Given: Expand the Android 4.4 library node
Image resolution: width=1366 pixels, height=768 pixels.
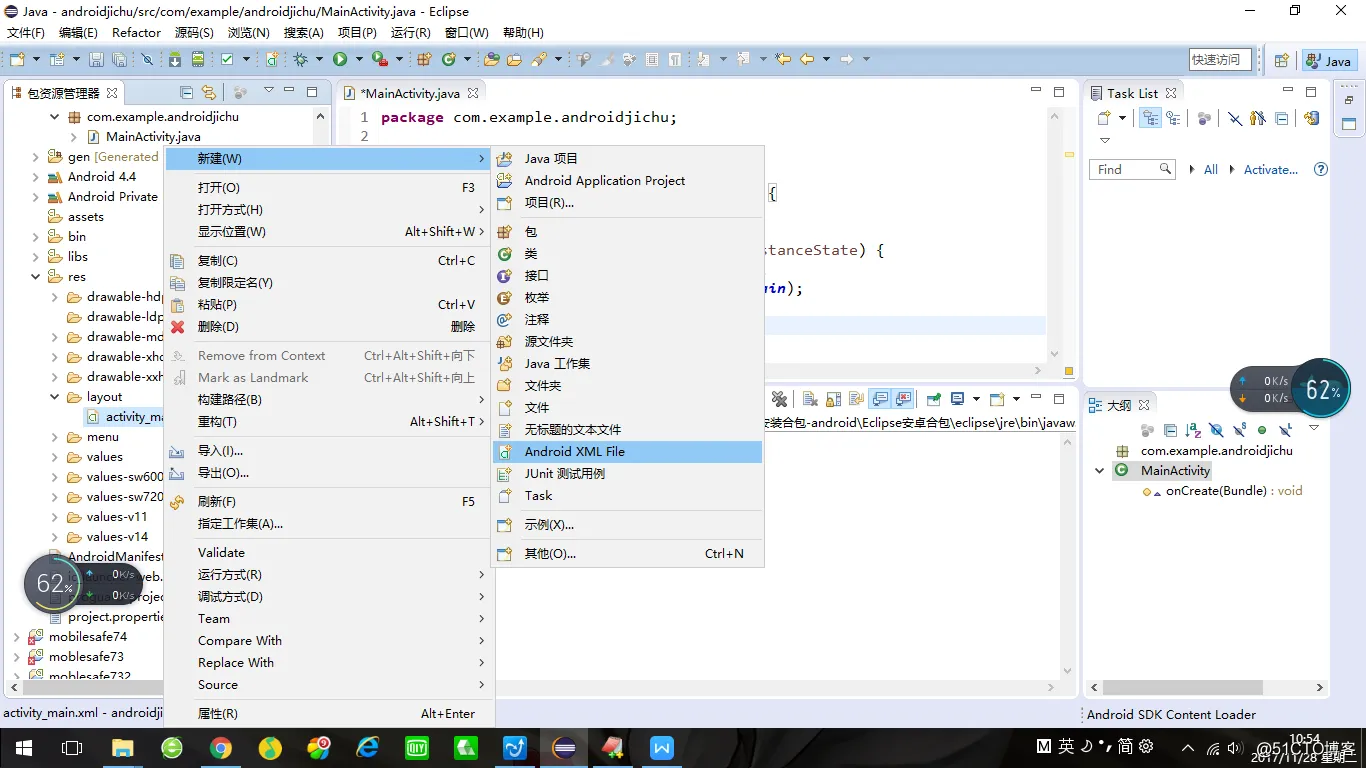Looking at the screenshot, I should (x=36, y=177).
